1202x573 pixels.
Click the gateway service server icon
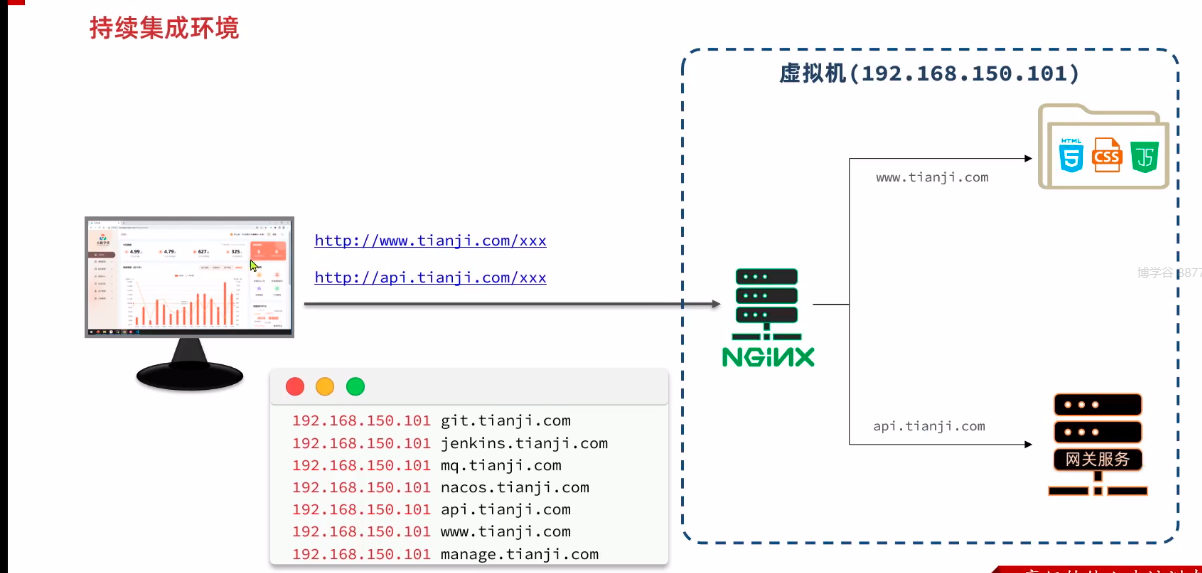(x=1098, y=445)
